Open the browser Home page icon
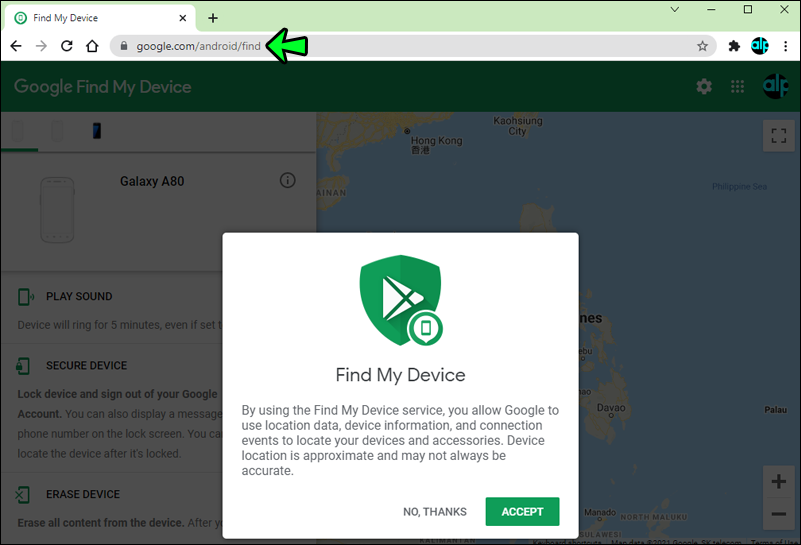Viewport: 801px width, 545px height. pos(92,46)
